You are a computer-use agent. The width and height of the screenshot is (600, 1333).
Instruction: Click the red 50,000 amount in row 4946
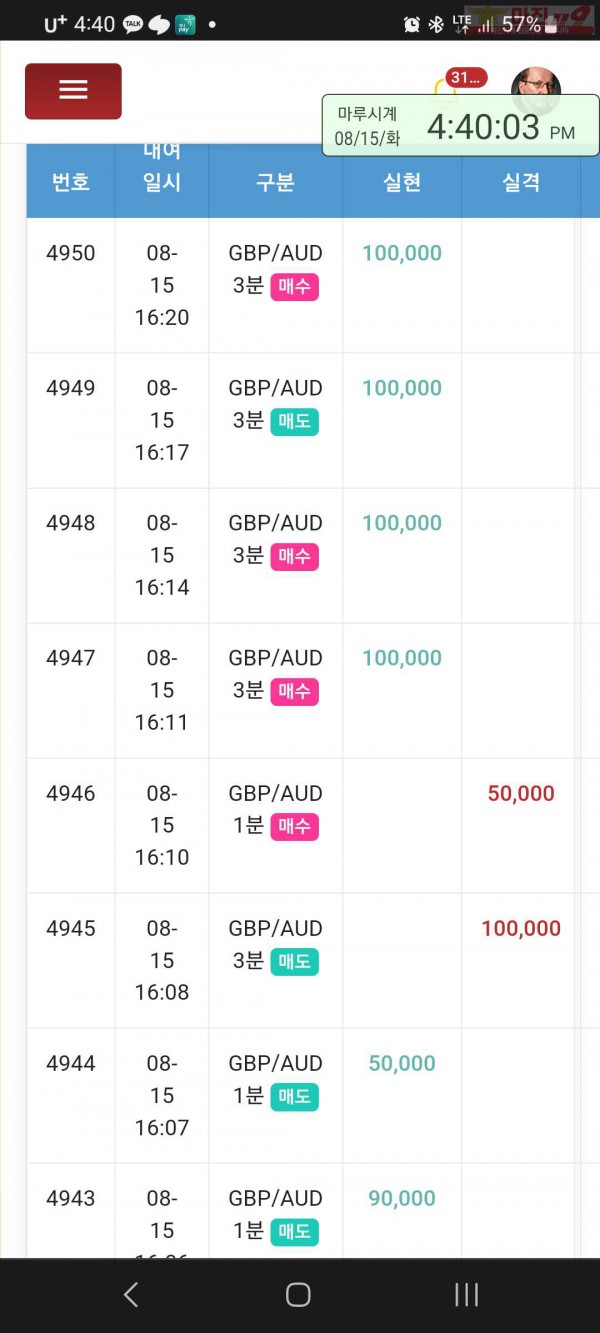point(521,793)
